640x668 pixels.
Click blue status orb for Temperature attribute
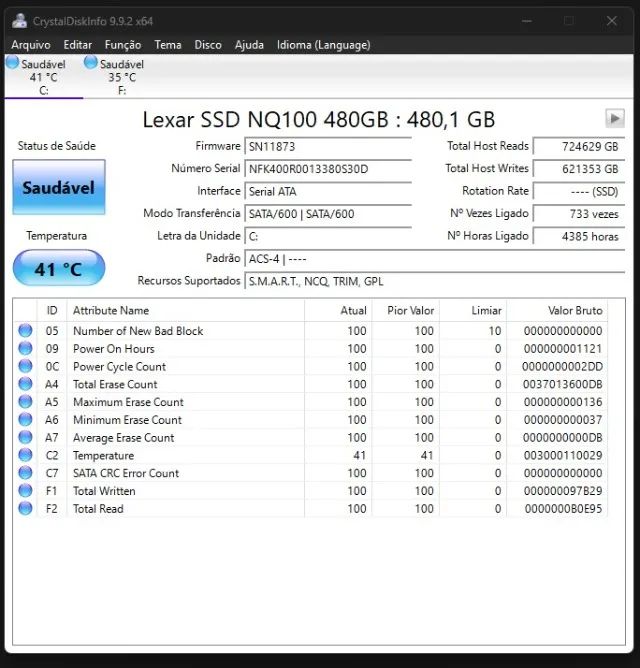click(25, 455)
